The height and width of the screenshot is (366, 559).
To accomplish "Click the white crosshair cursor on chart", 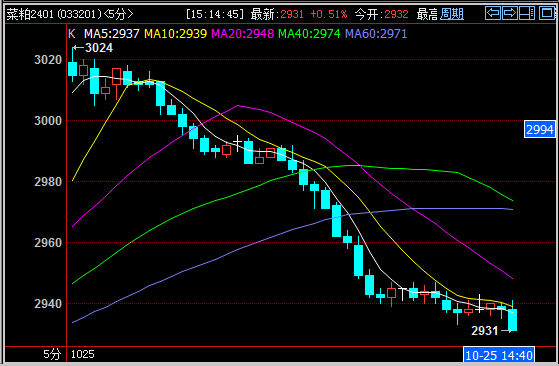I will [x=237, y=143].
